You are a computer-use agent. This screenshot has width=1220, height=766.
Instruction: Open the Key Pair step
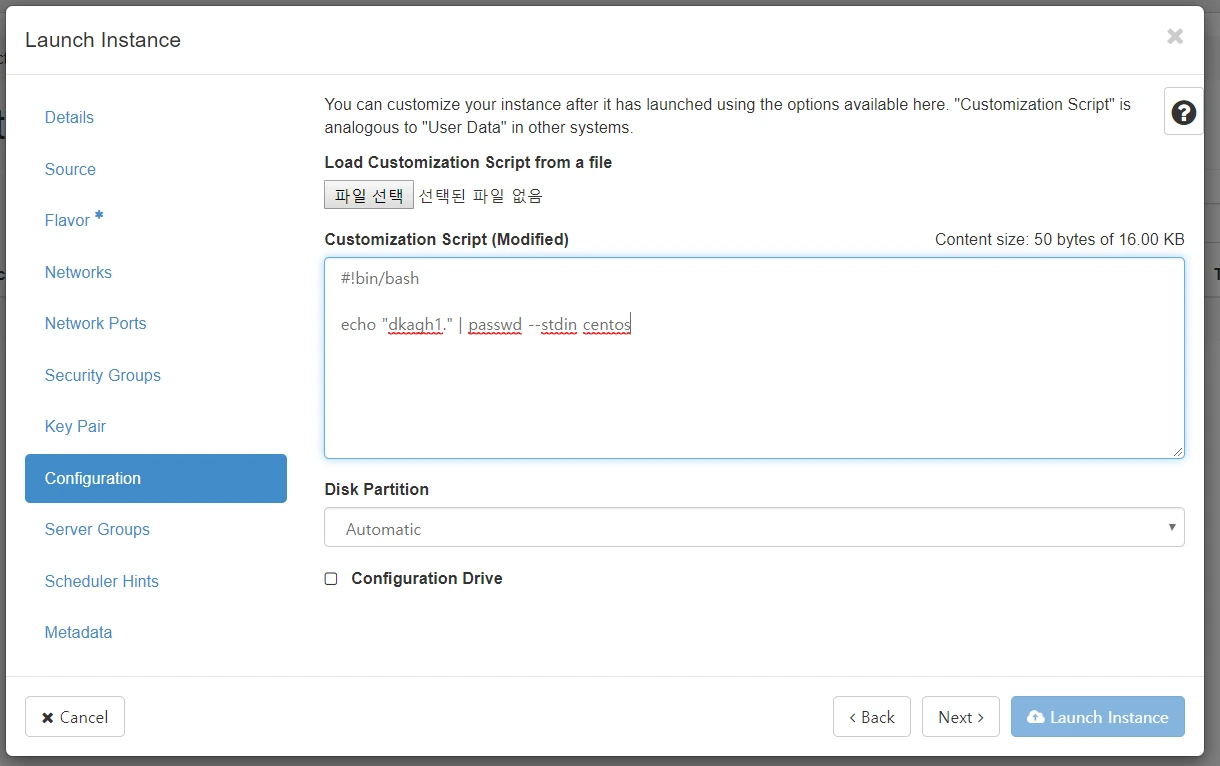click(x=75, y=426)
